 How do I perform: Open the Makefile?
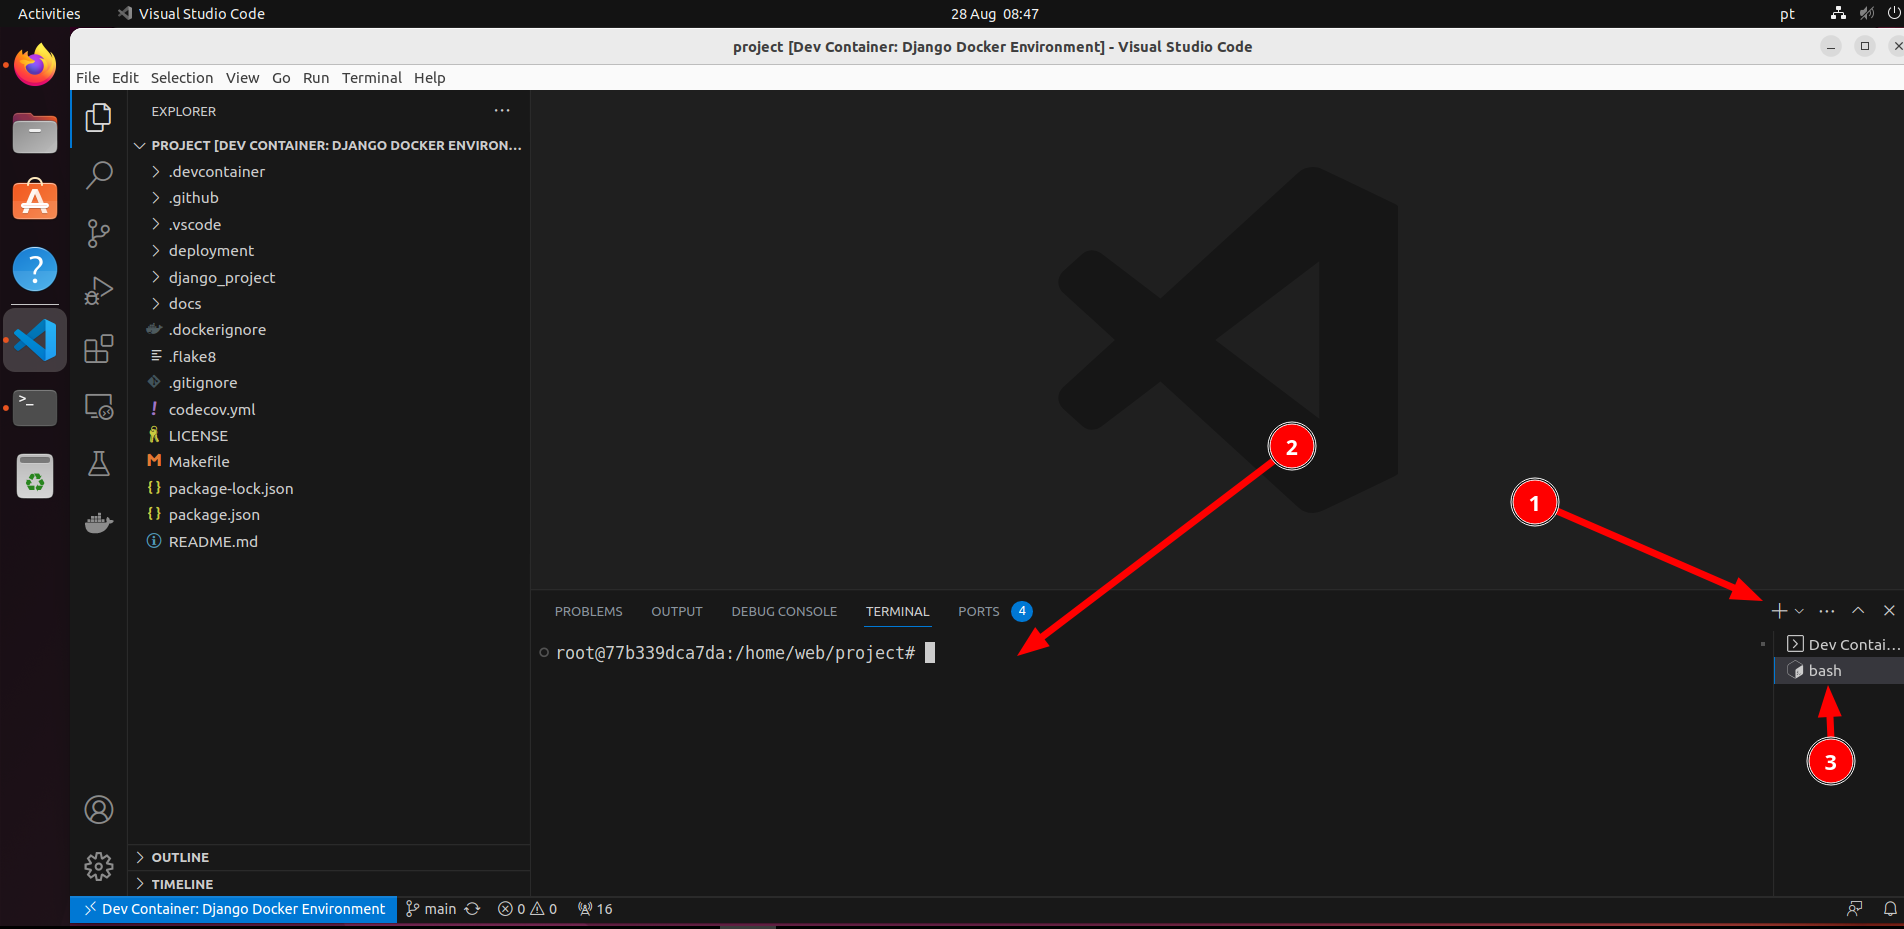point(329,462)
